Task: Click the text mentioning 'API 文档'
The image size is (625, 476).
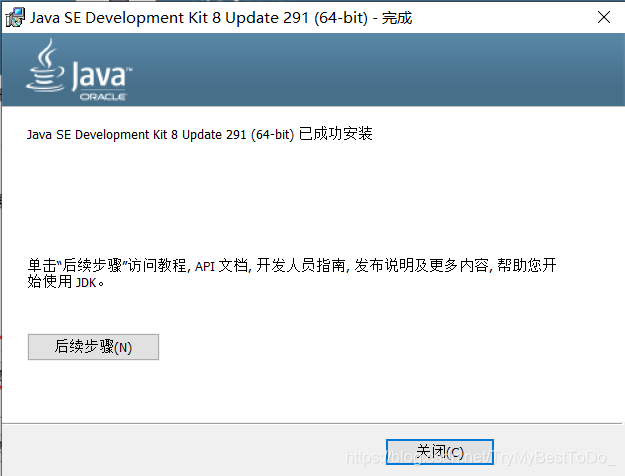Action: pyautogui.click(x=291, y=273)
